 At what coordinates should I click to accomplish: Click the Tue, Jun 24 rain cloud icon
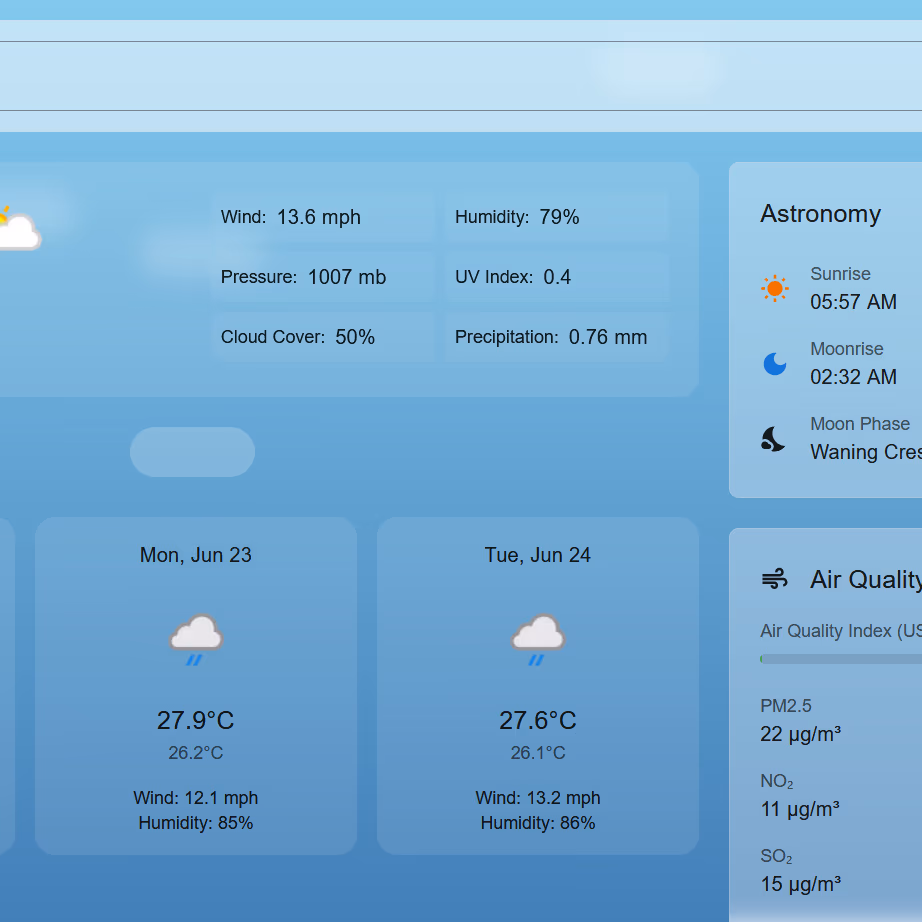[x=537, y=640]
